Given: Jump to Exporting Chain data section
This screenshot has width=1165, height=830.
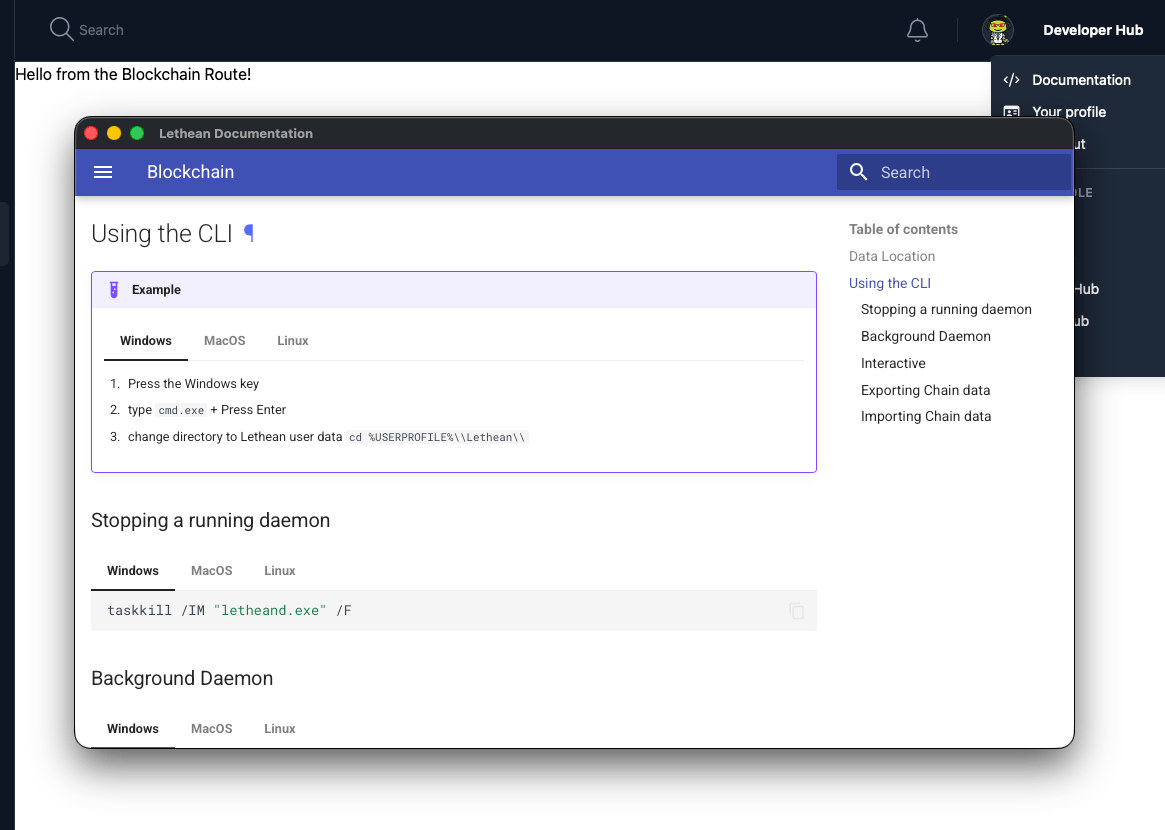Looking at the screenshot, I should pos(925,390).
